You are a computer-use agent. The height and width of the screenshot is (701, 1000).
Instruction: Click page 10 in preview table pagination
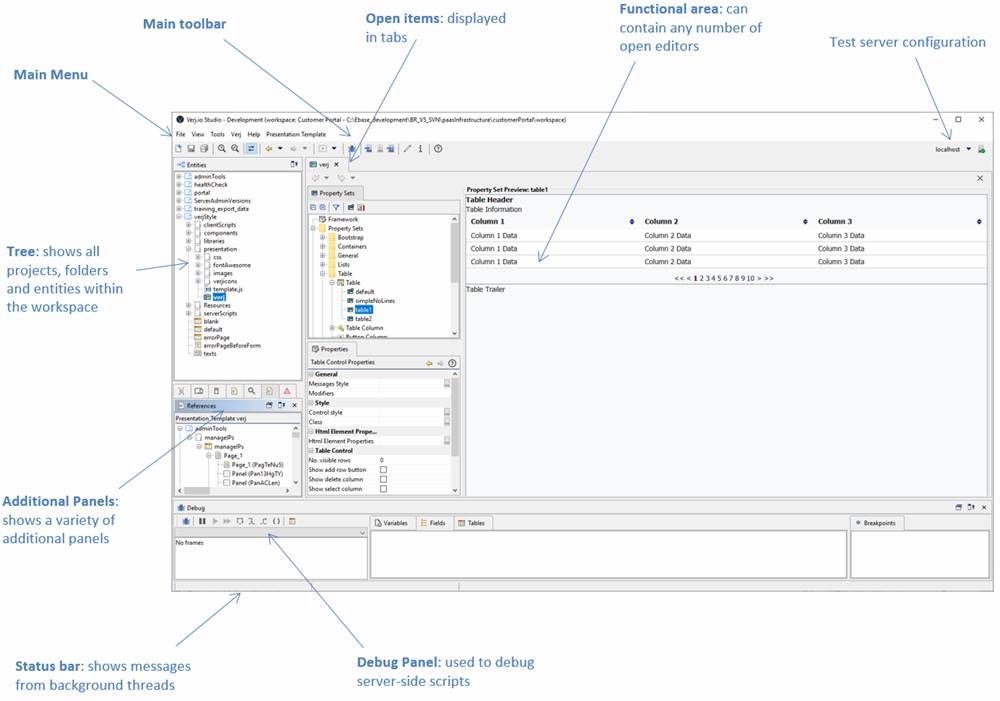(x=751, y=279)
